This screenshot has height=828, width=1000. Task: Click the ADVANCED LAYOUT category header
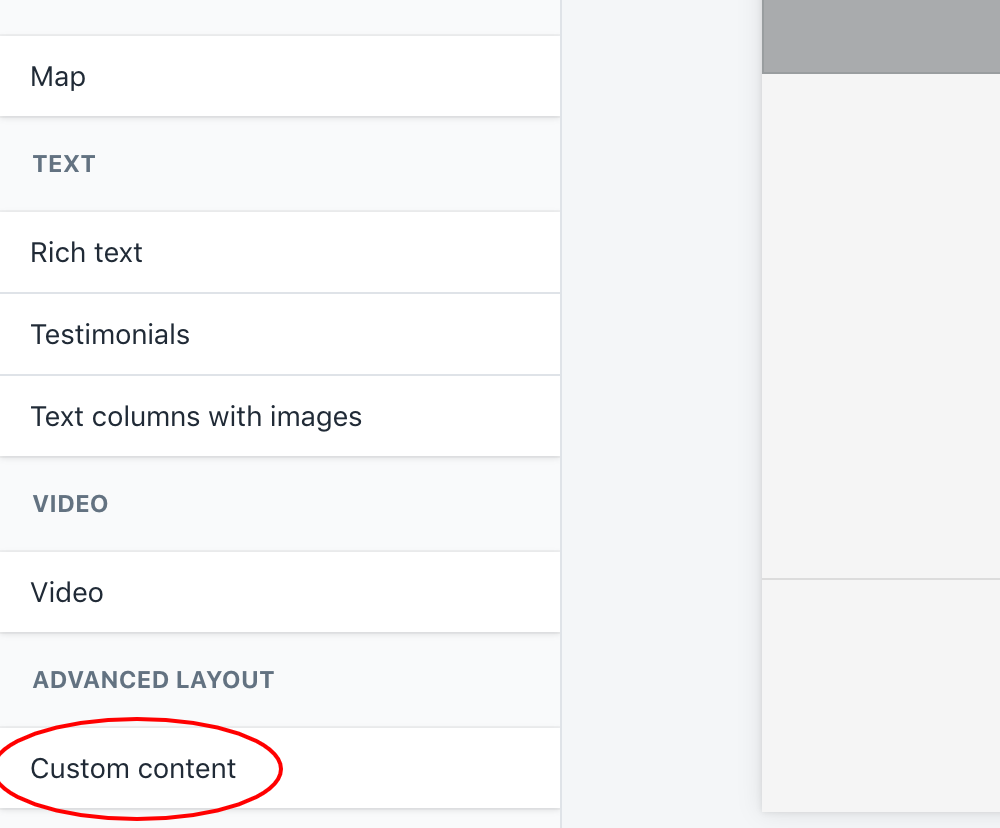tap(153, 680)
